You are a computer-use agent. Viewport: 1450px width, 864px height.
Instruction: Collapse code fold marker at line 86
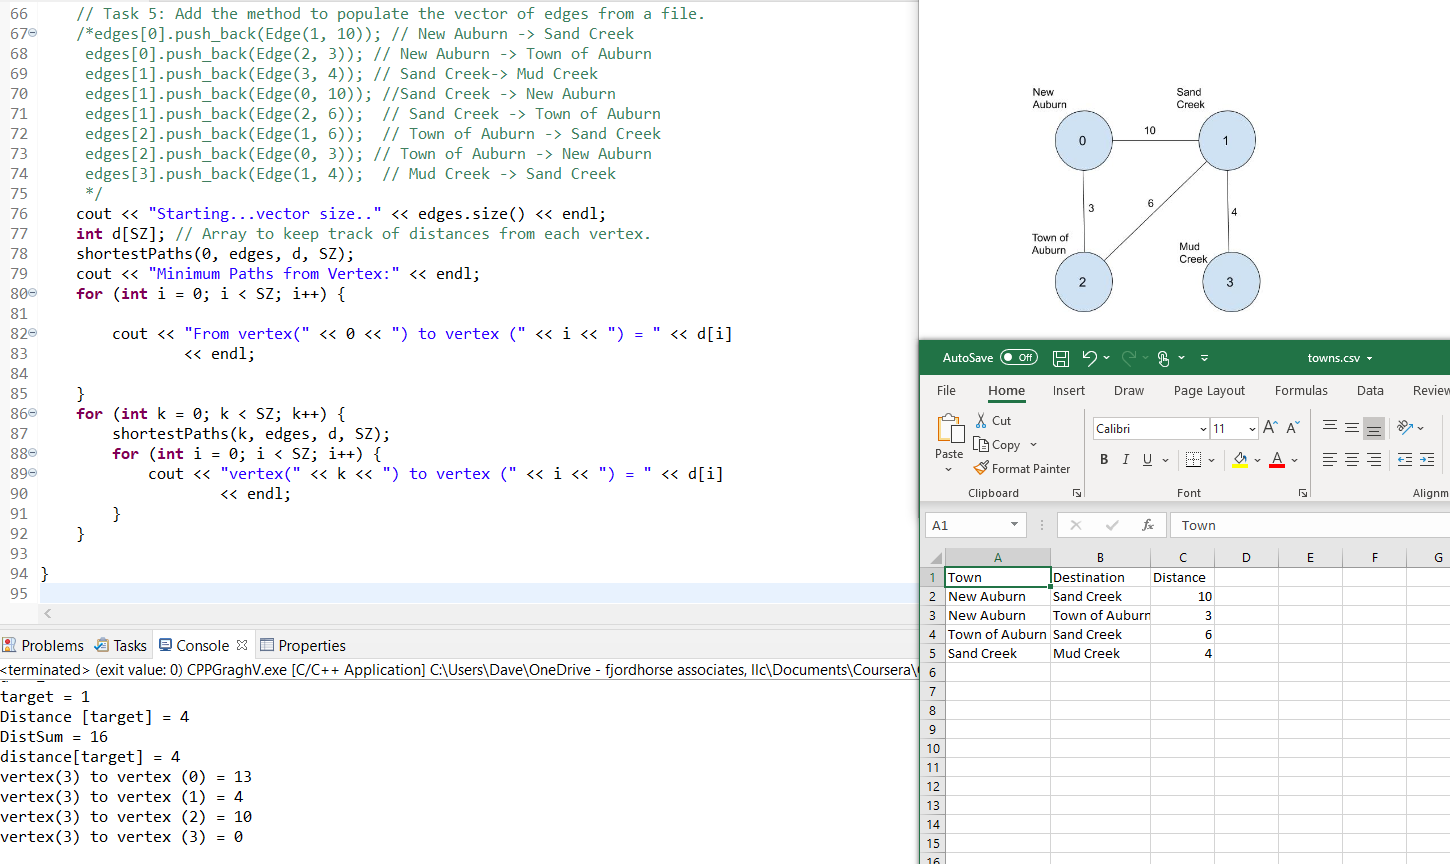pyautogui.click(x=33, y=414)
